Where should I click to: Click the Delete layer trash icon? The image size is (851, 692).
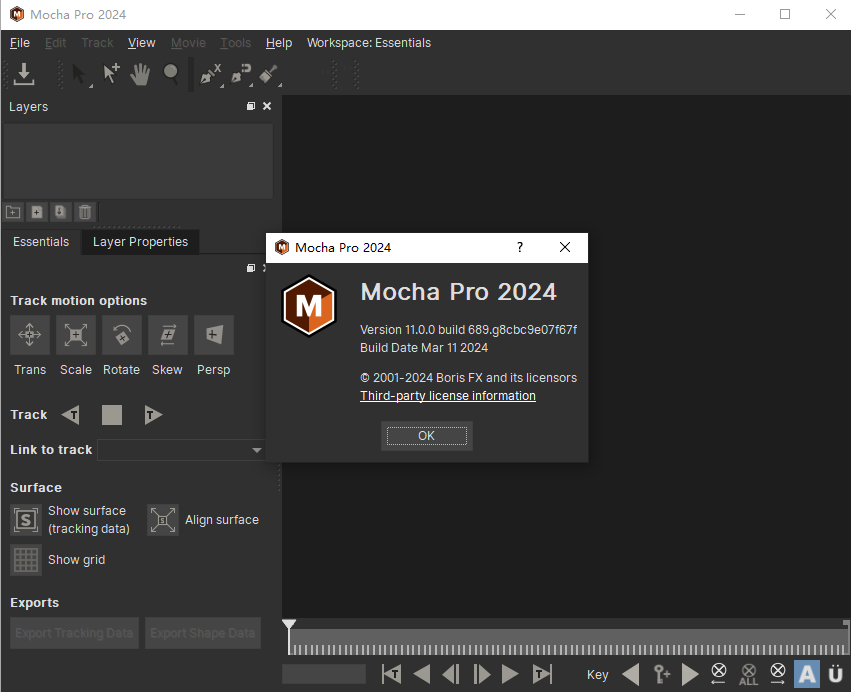(x=85, y=212)
